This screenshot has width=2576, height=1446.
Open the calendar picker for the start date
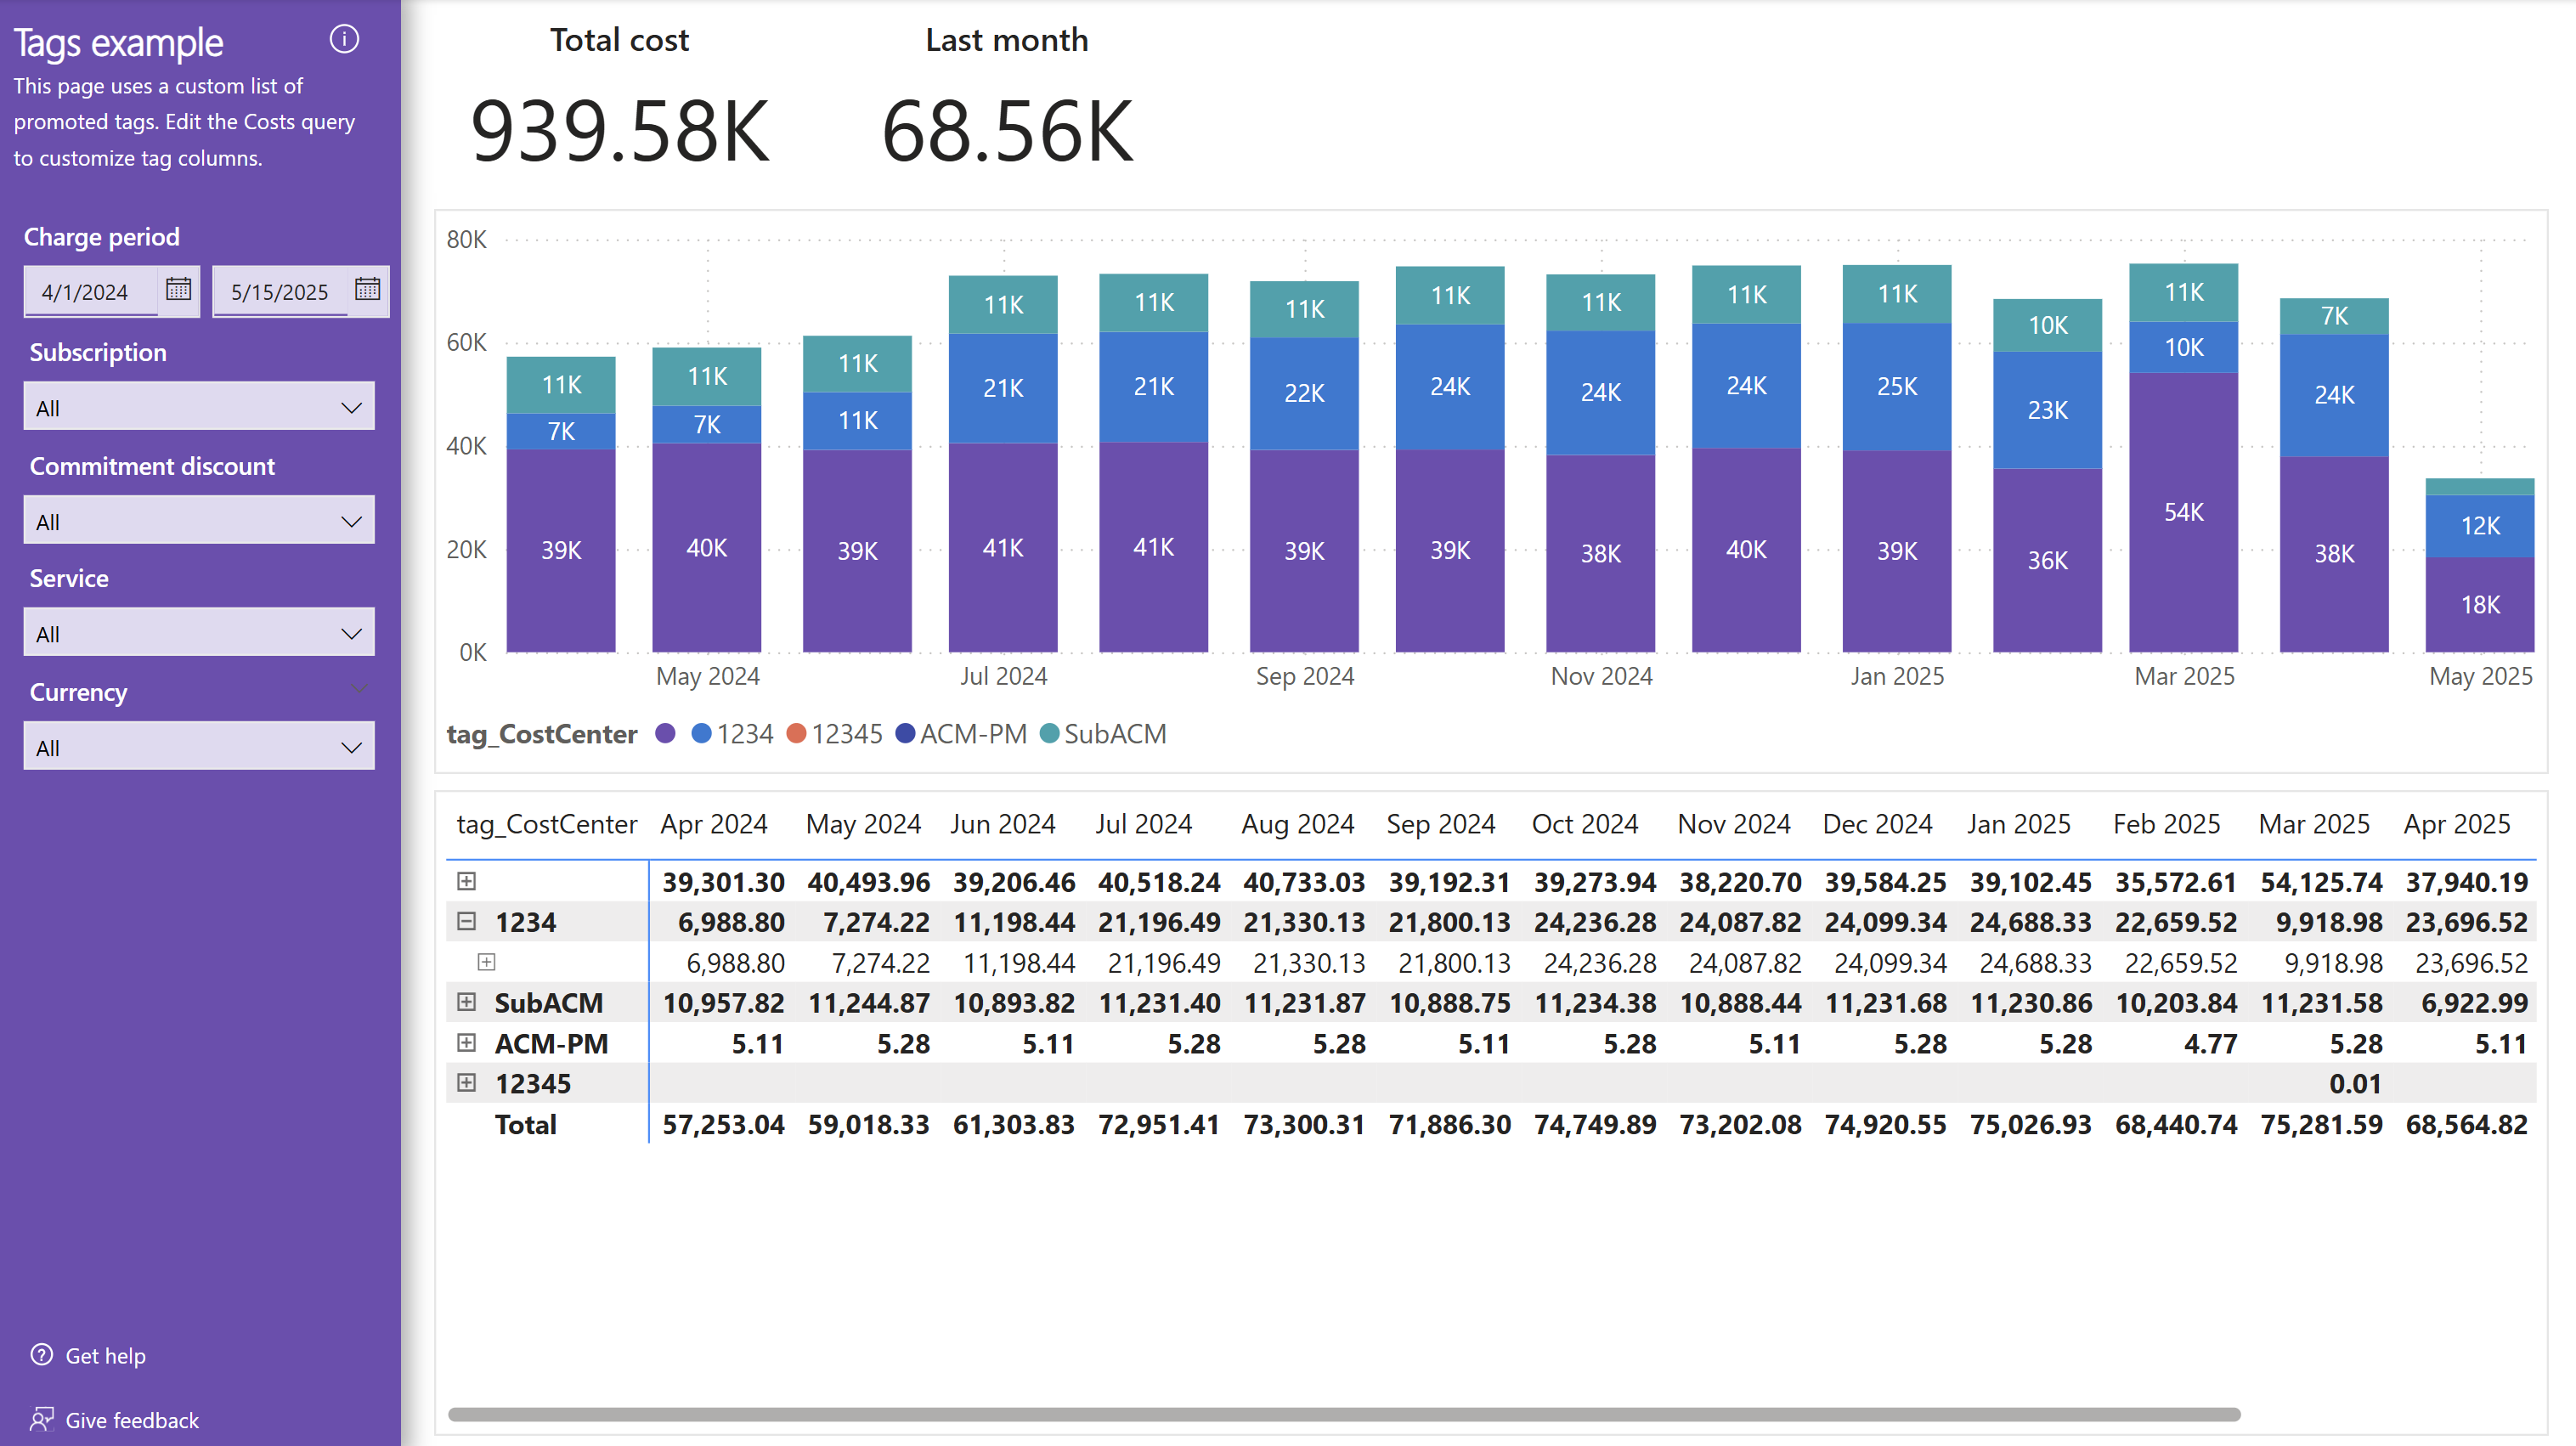[178, 291]
